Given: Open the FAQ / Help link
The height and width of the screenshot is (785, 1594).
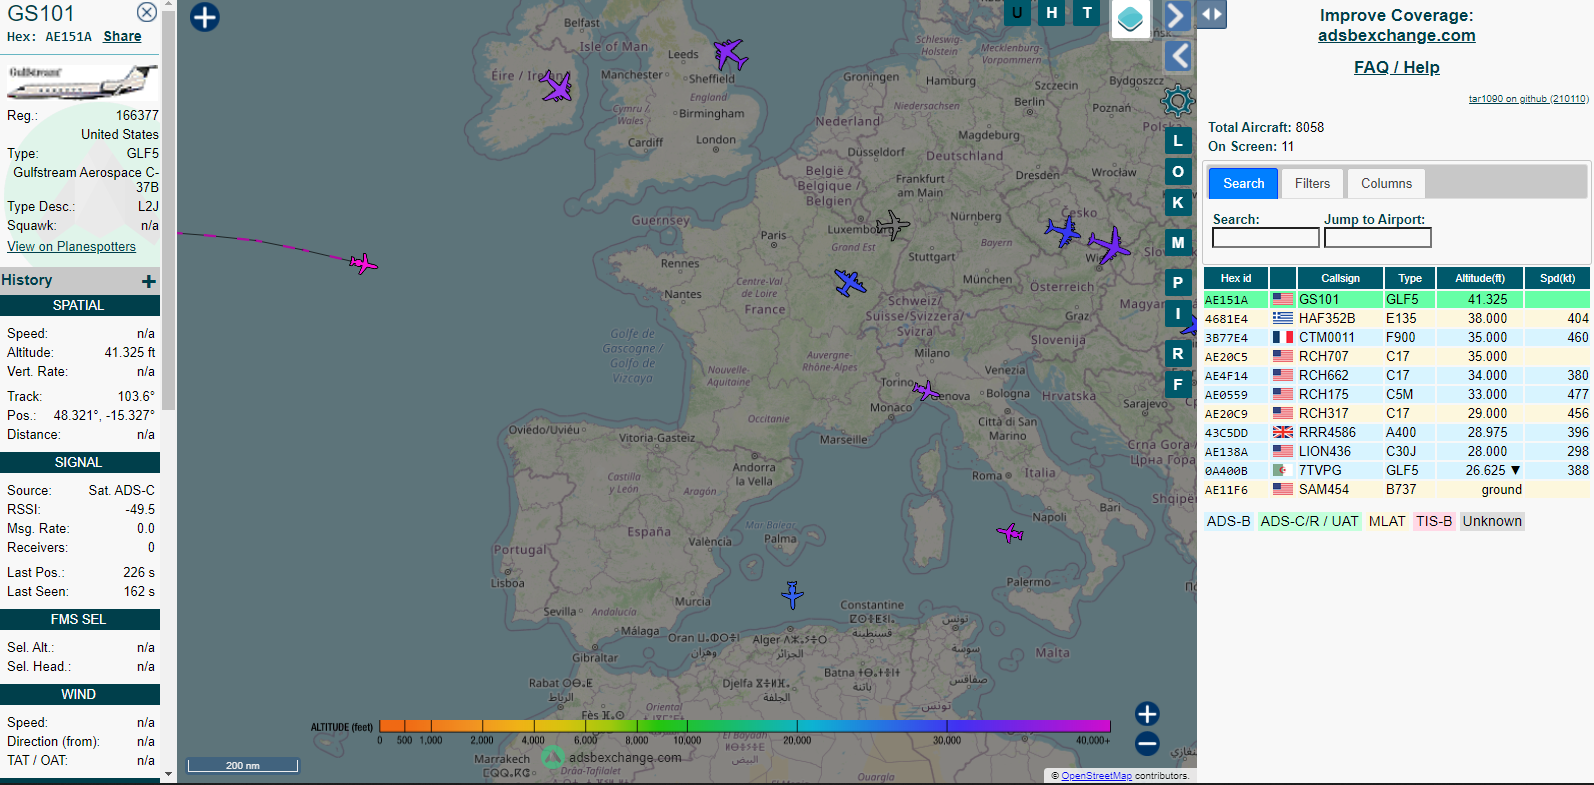Looking at the screenshot, I should 1396,67.
